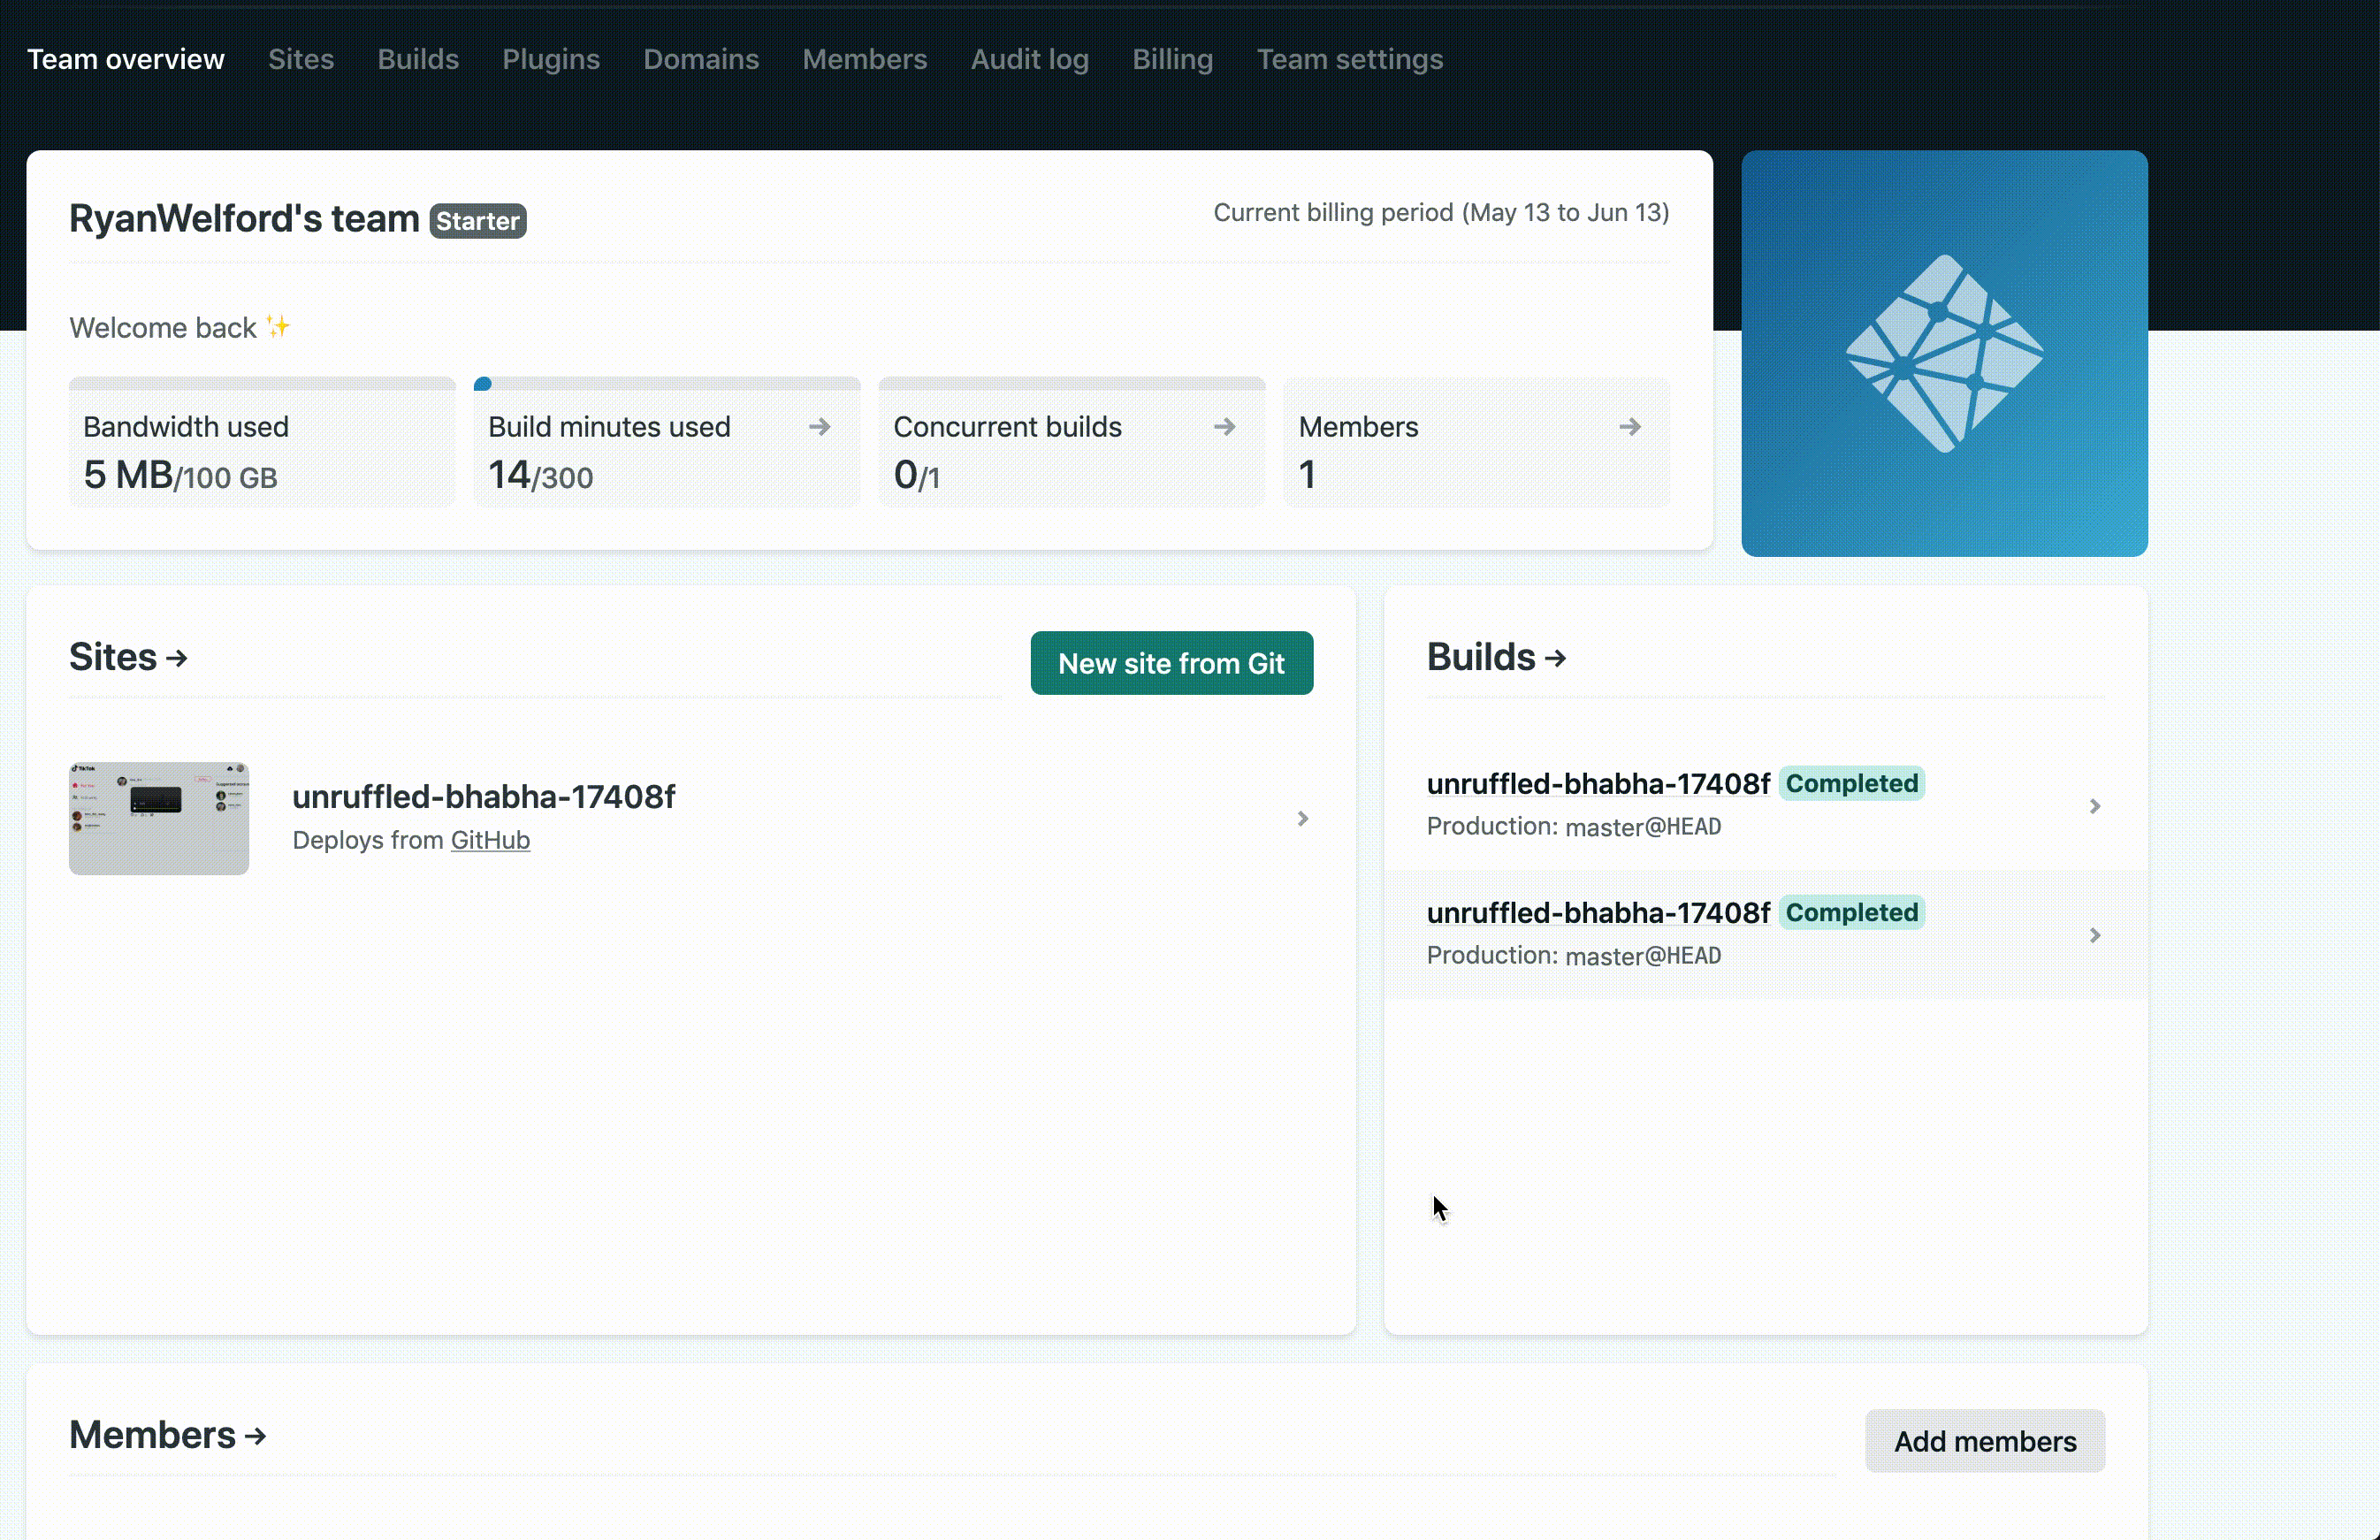Click the arrow beside Members section heading
Viewport: 2380px width, 1540px height.
[x=255, y=1436]
